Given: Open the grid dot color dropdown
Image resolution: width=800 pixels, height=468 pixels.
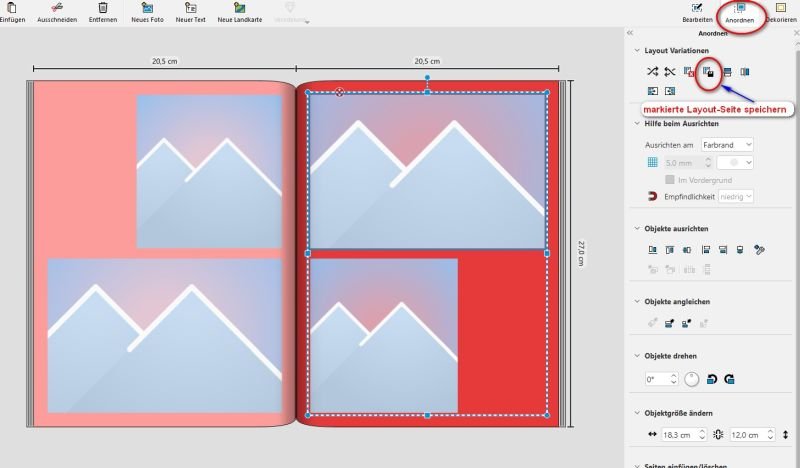Looking at the screenshot, I should click(x=735, y=162).
